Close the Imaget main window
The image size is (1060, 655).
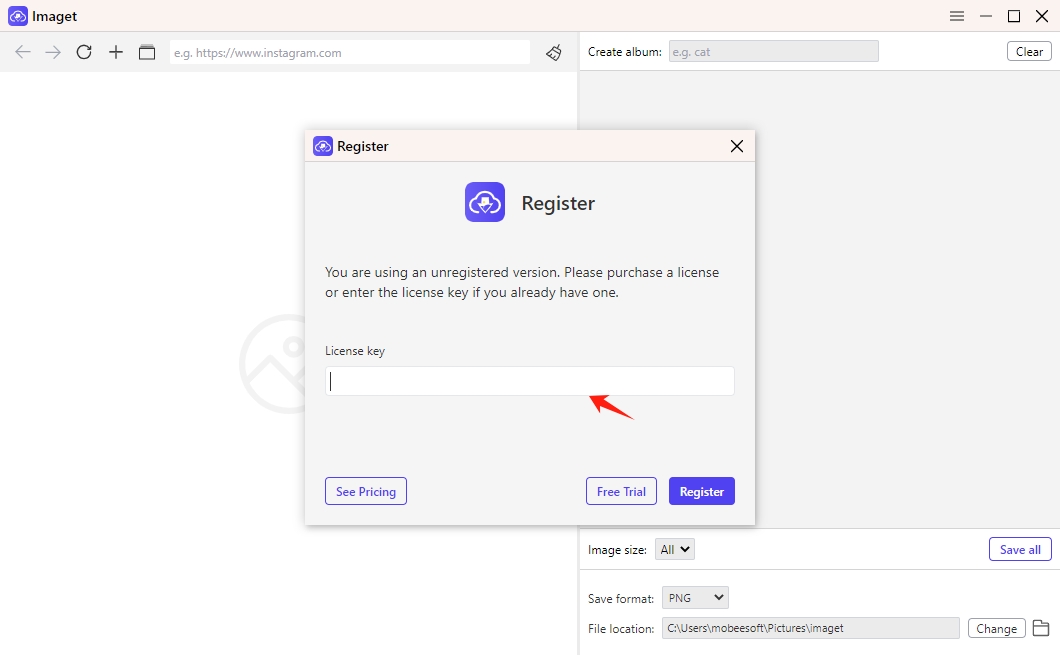[1042, 16]
